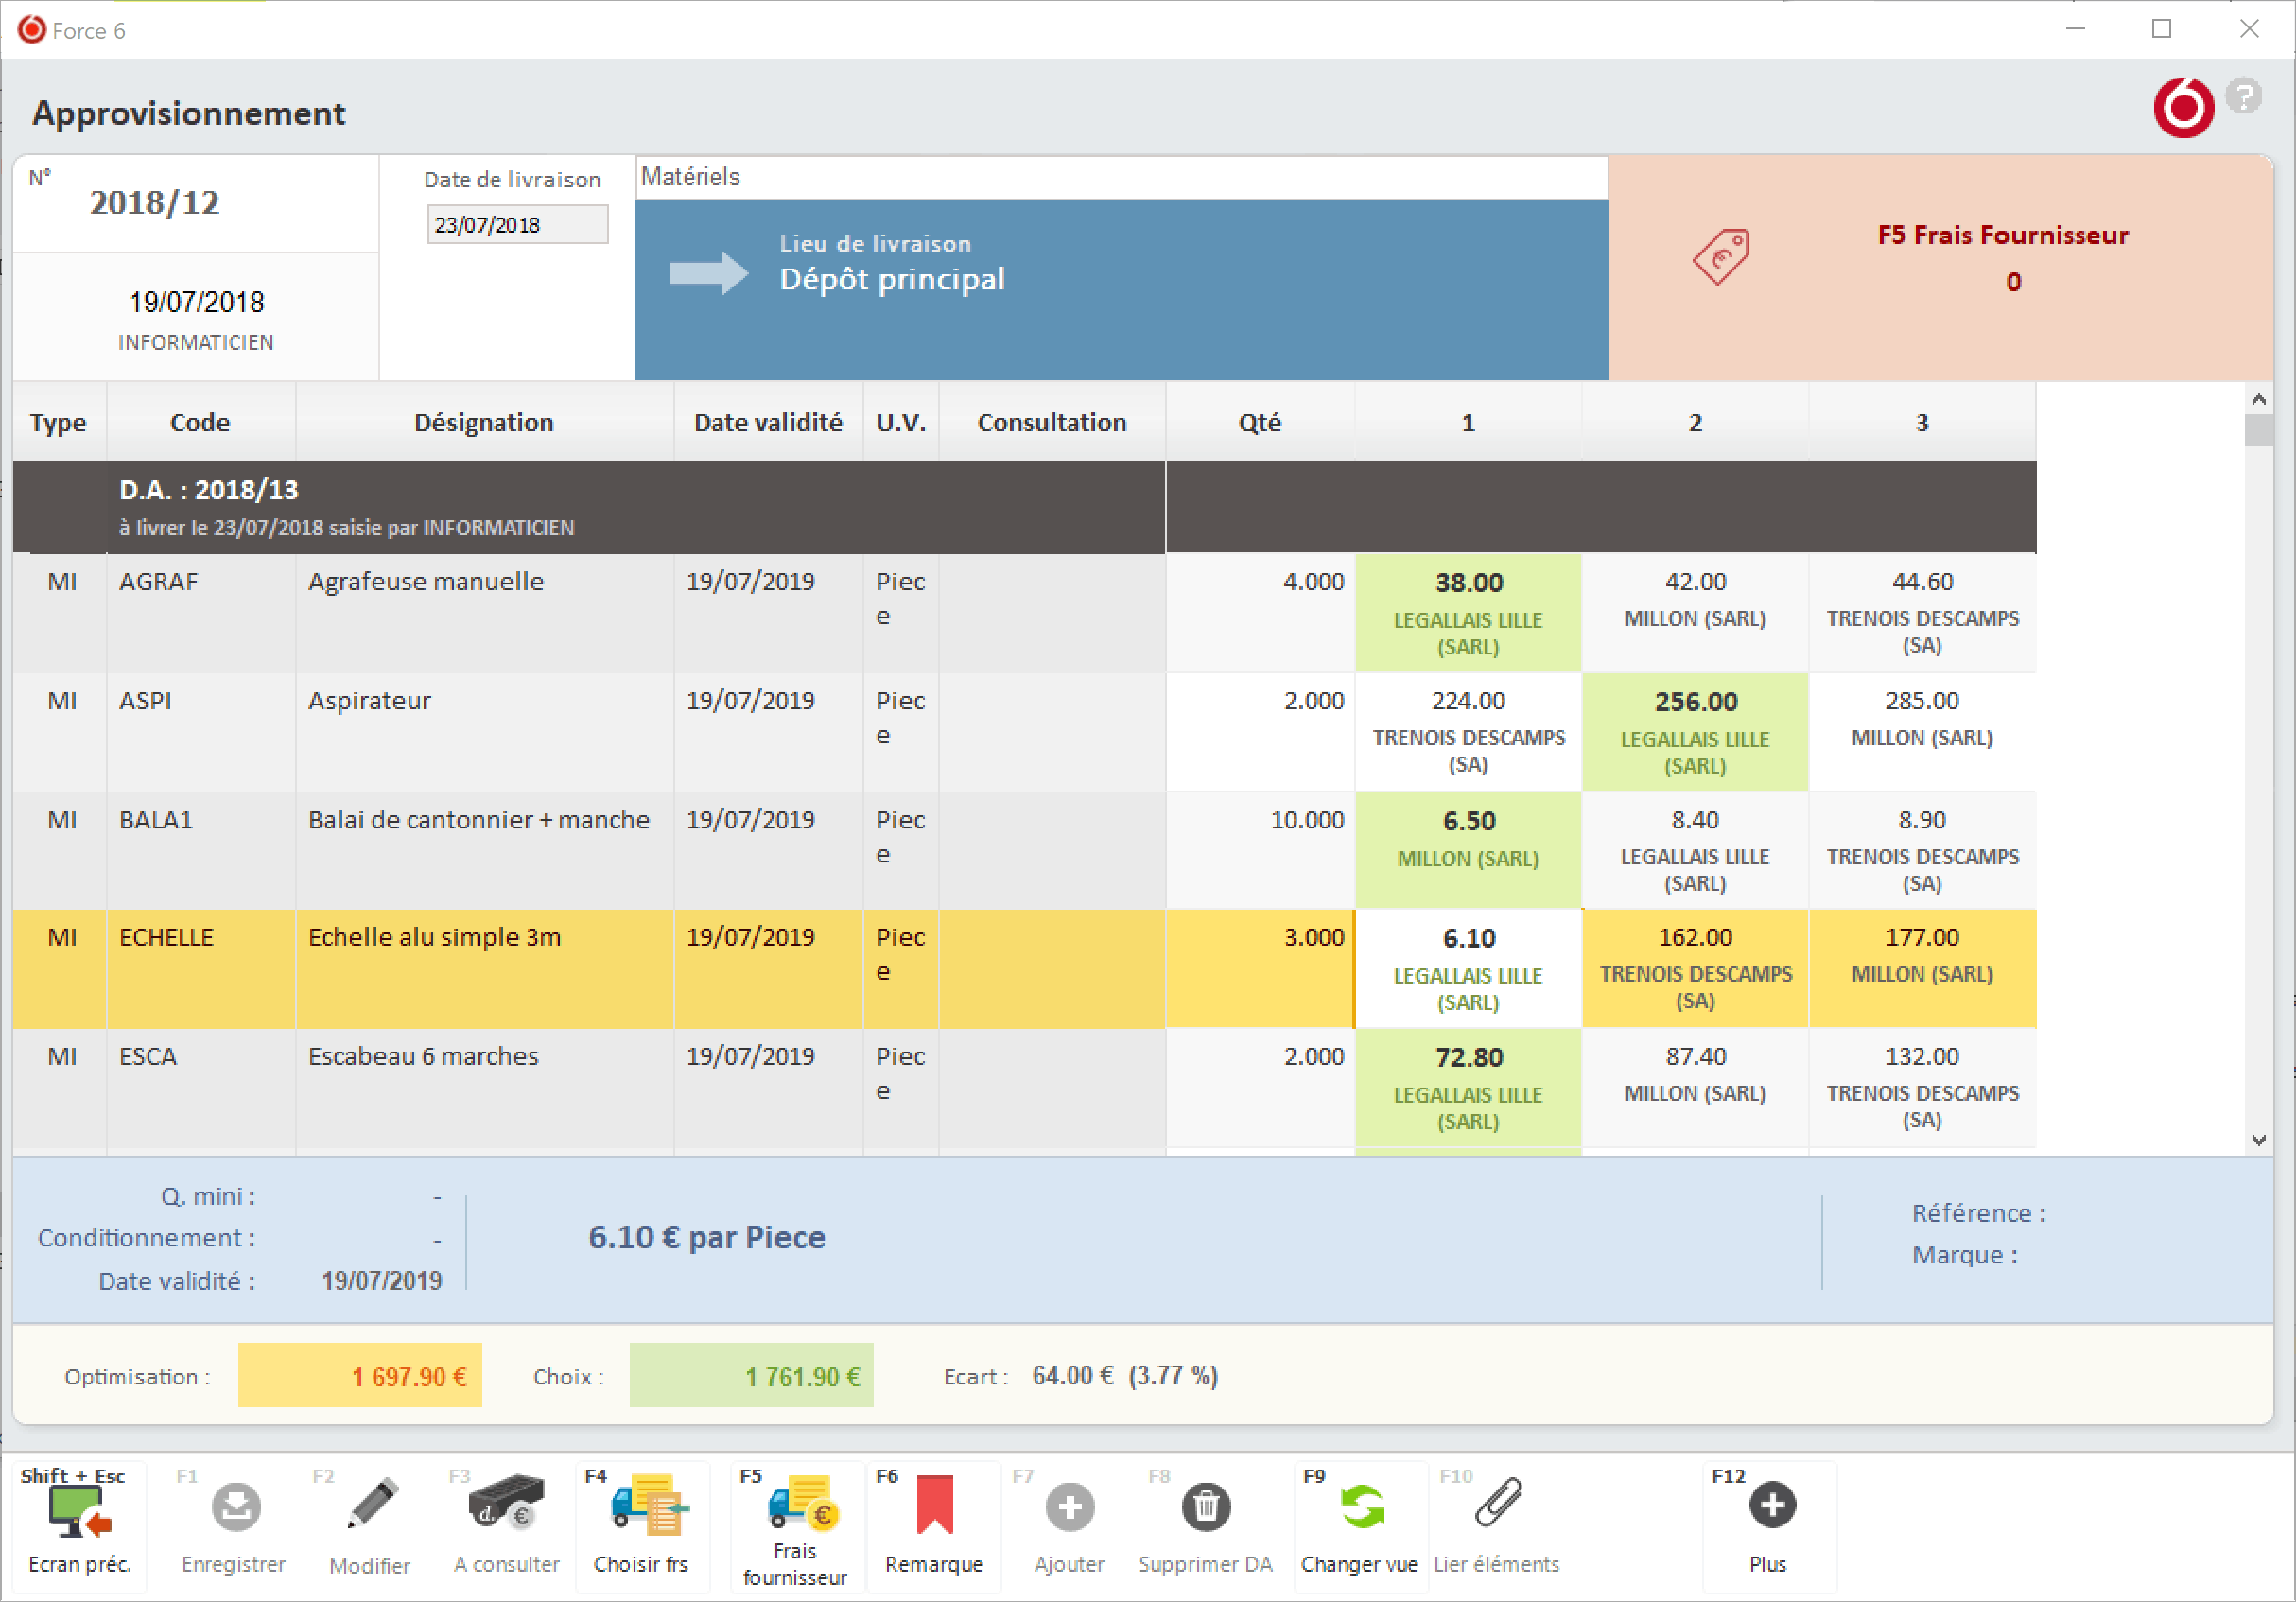Choose the 132.00 TRENOIS DESCAMPS offer
The width and height of the screenshot is (2296, 1602).
tap(1922, 1088)
